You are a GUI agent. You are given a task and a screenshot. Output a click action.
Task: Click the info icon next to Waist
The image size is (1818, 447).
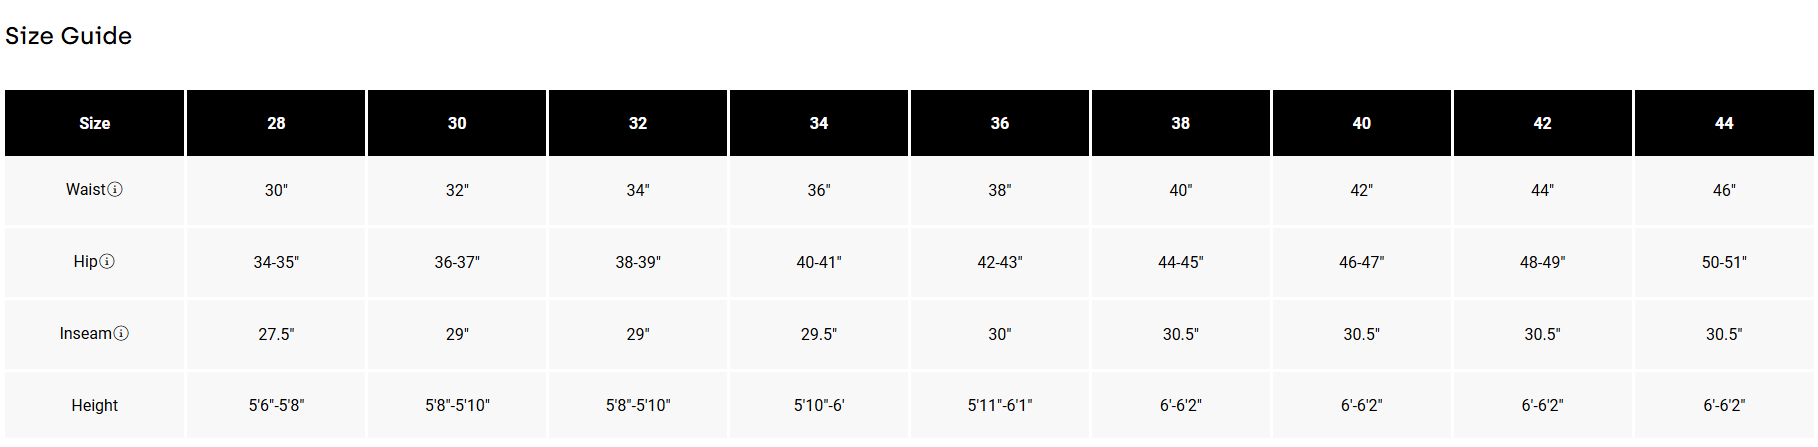click(x=115, y=190)
